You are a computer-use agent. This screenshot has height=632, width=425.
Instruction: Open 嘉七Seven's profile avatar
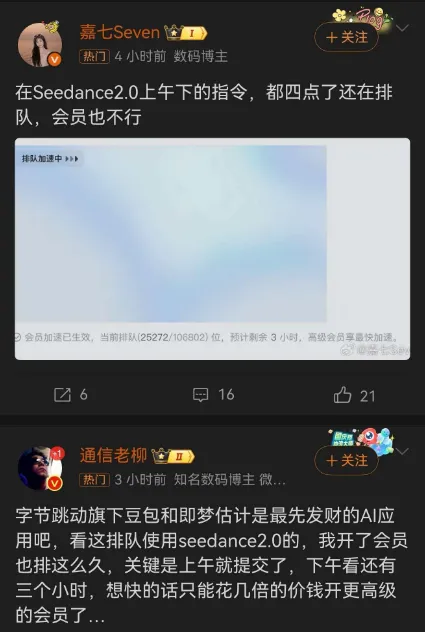(x=40, y=44)
